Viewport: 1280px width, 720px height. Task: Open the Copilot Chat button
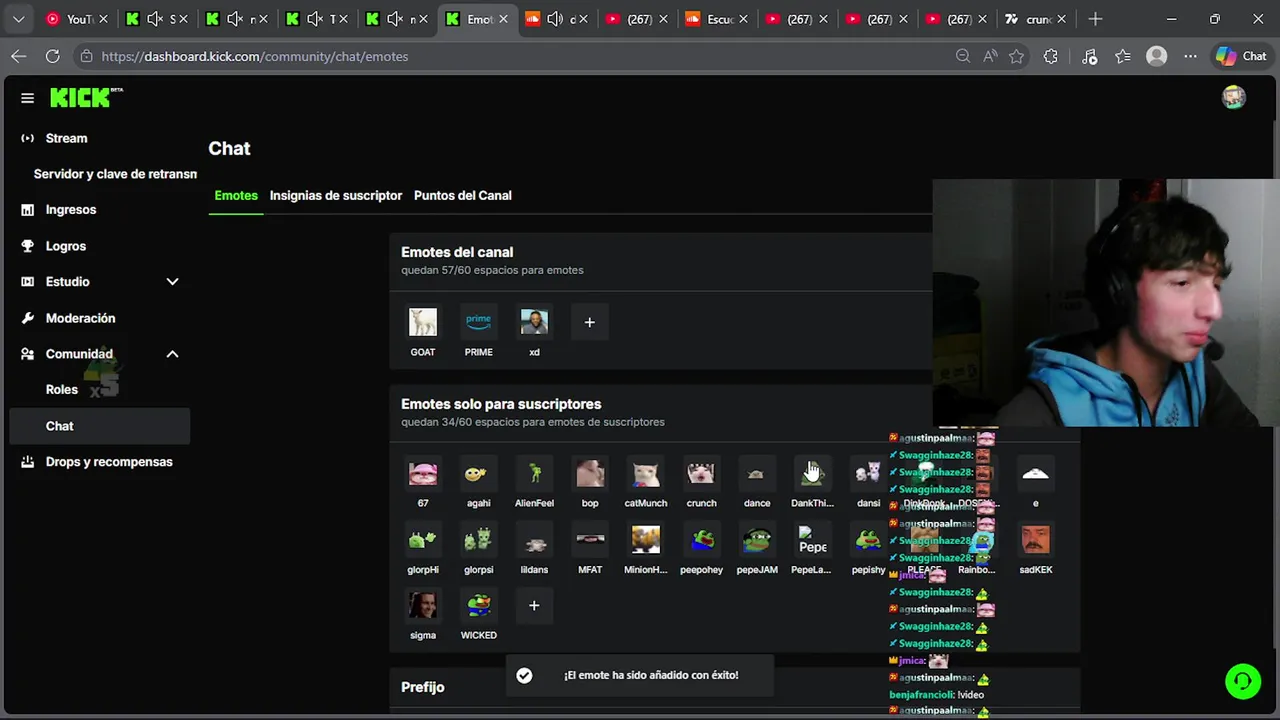1241,56
